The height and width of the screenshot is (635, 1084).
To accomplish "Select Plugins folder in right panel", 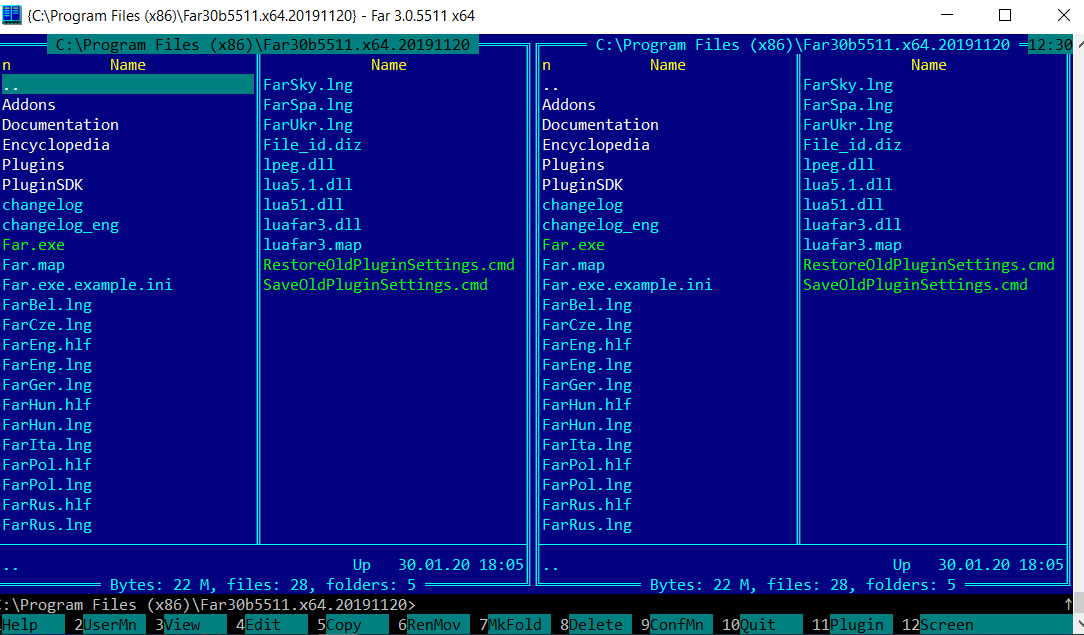I will 573,165.
